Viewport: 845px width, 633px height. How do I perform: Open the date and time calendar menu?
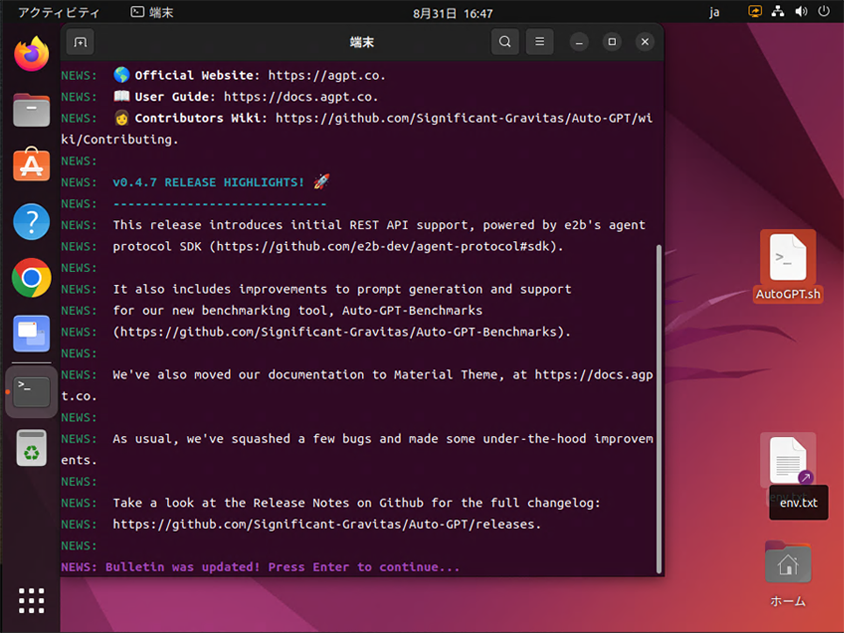coord(453,13)
